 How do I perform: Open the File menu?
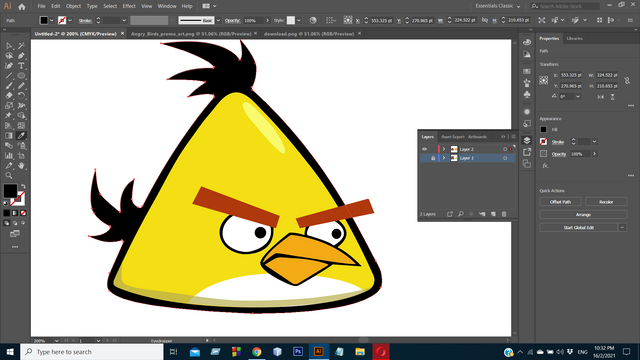pyautogui.click(x=41, y=6)
